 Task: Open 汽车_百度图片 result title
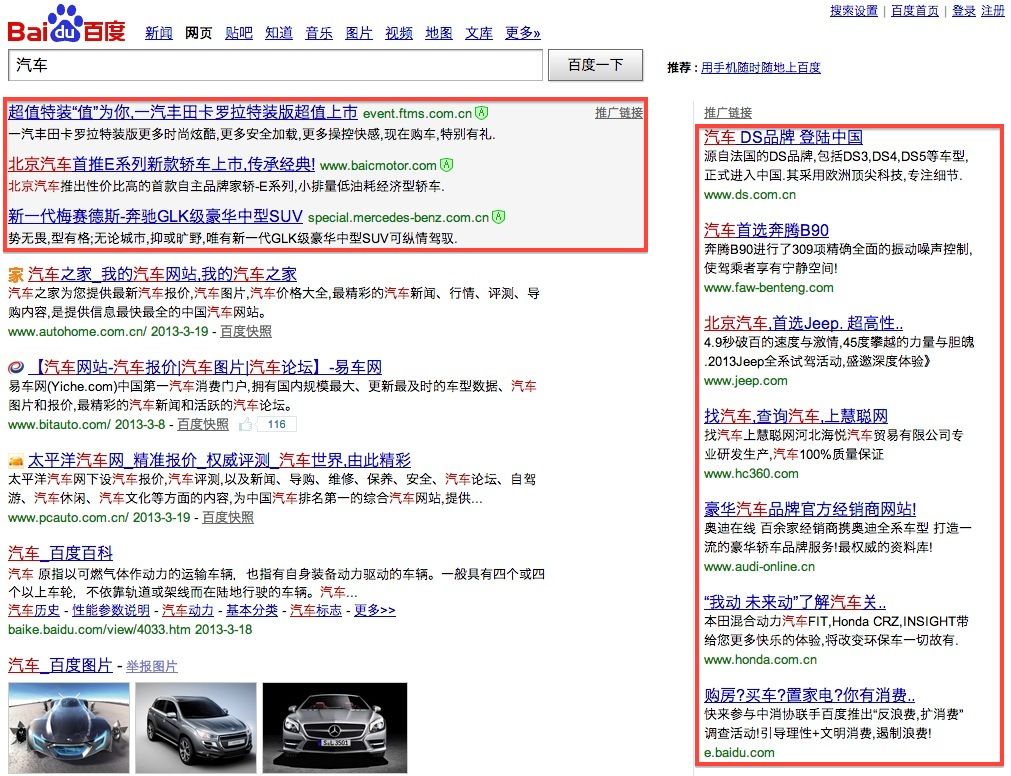pos(61,665)
